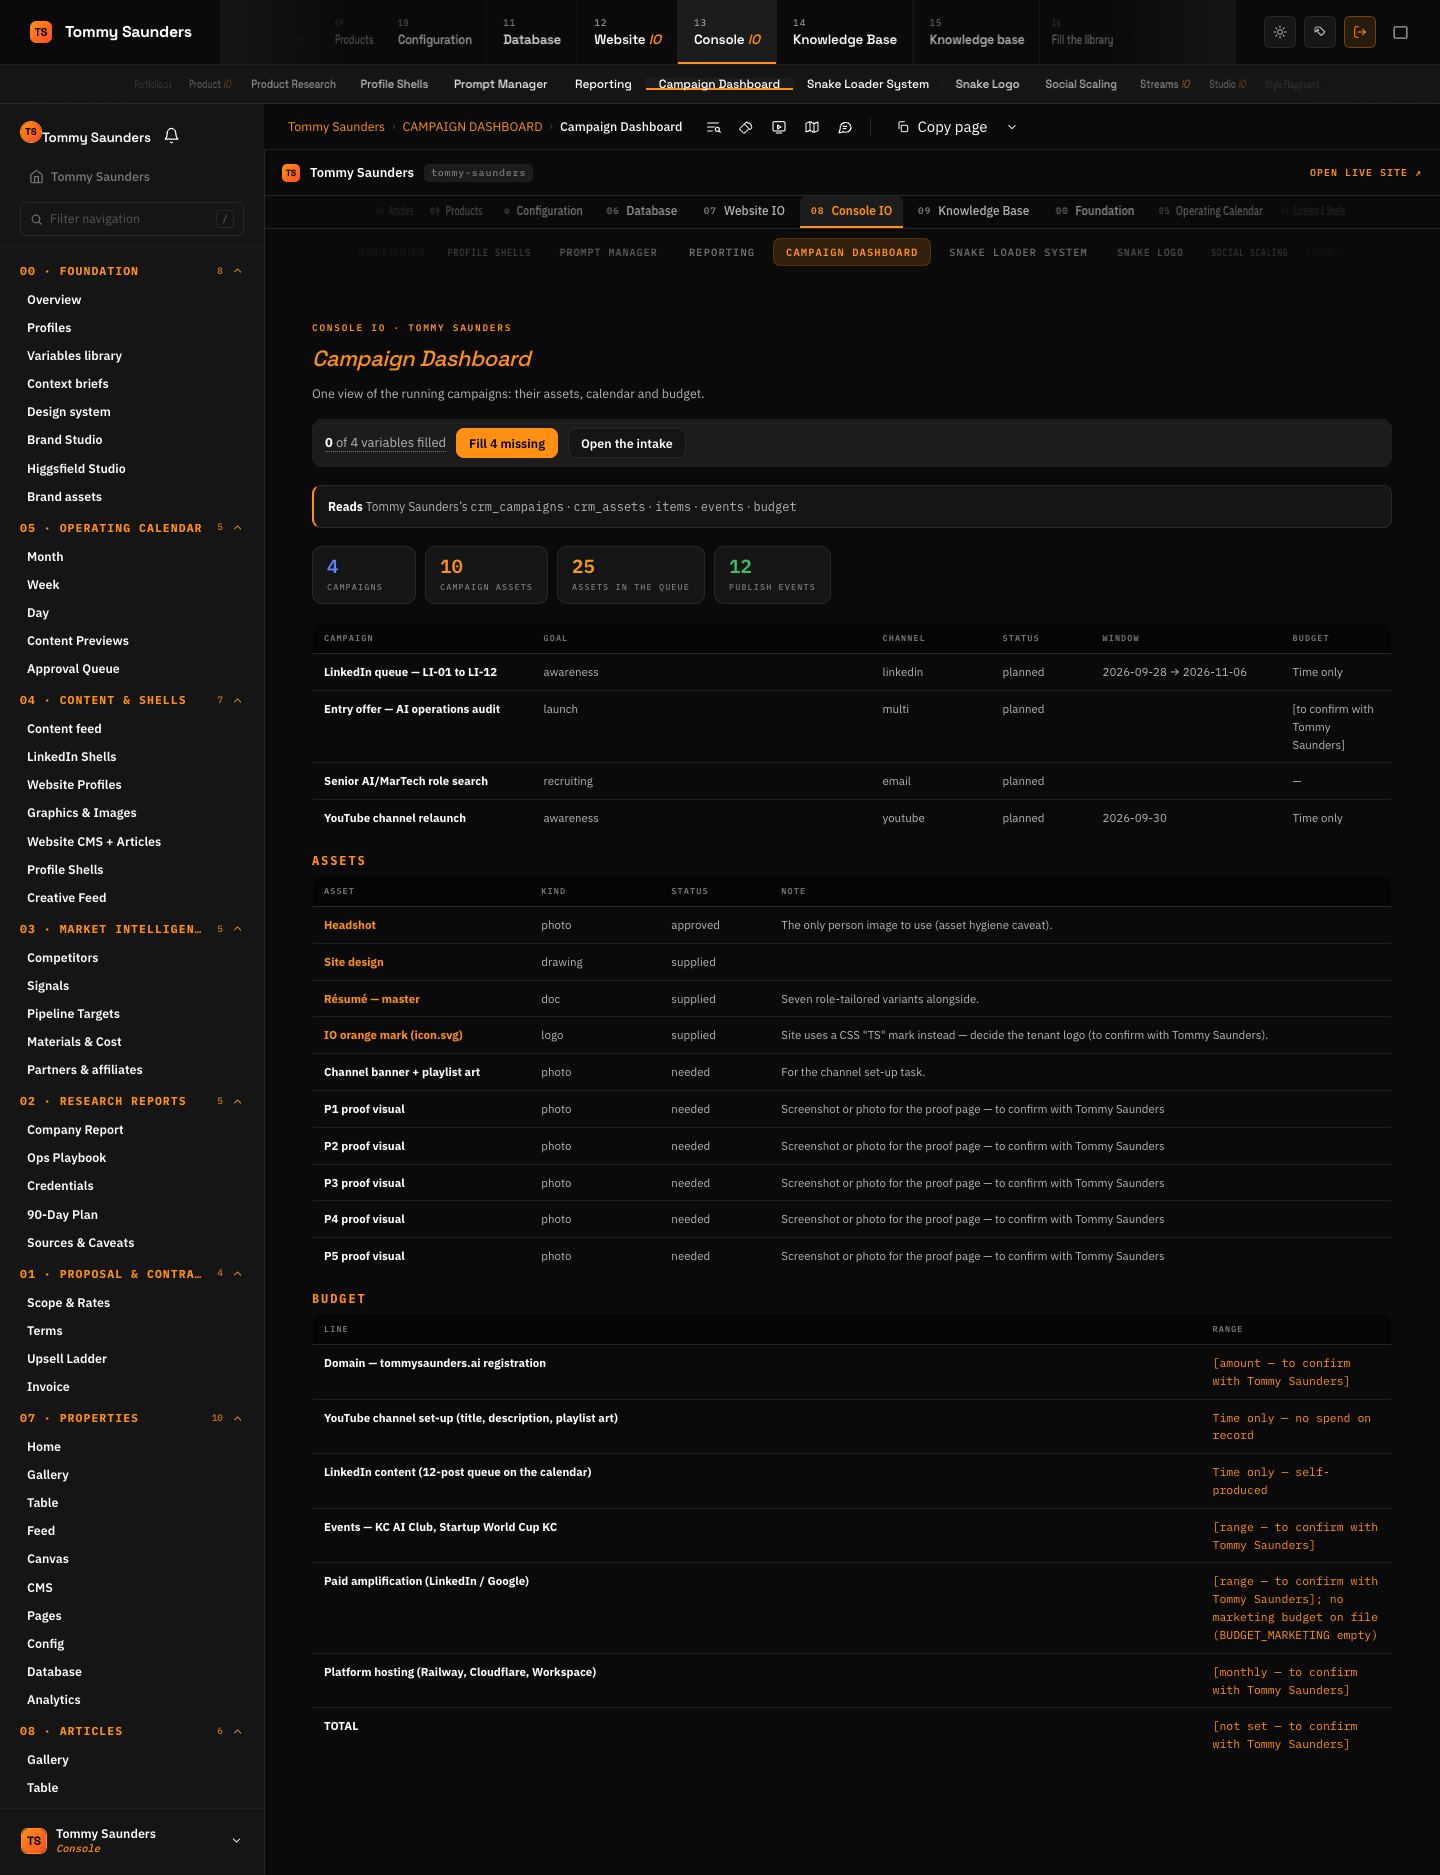Collapse the 01 Proposal & Contracts section

pyautogui.click(x=237, y=1274)
